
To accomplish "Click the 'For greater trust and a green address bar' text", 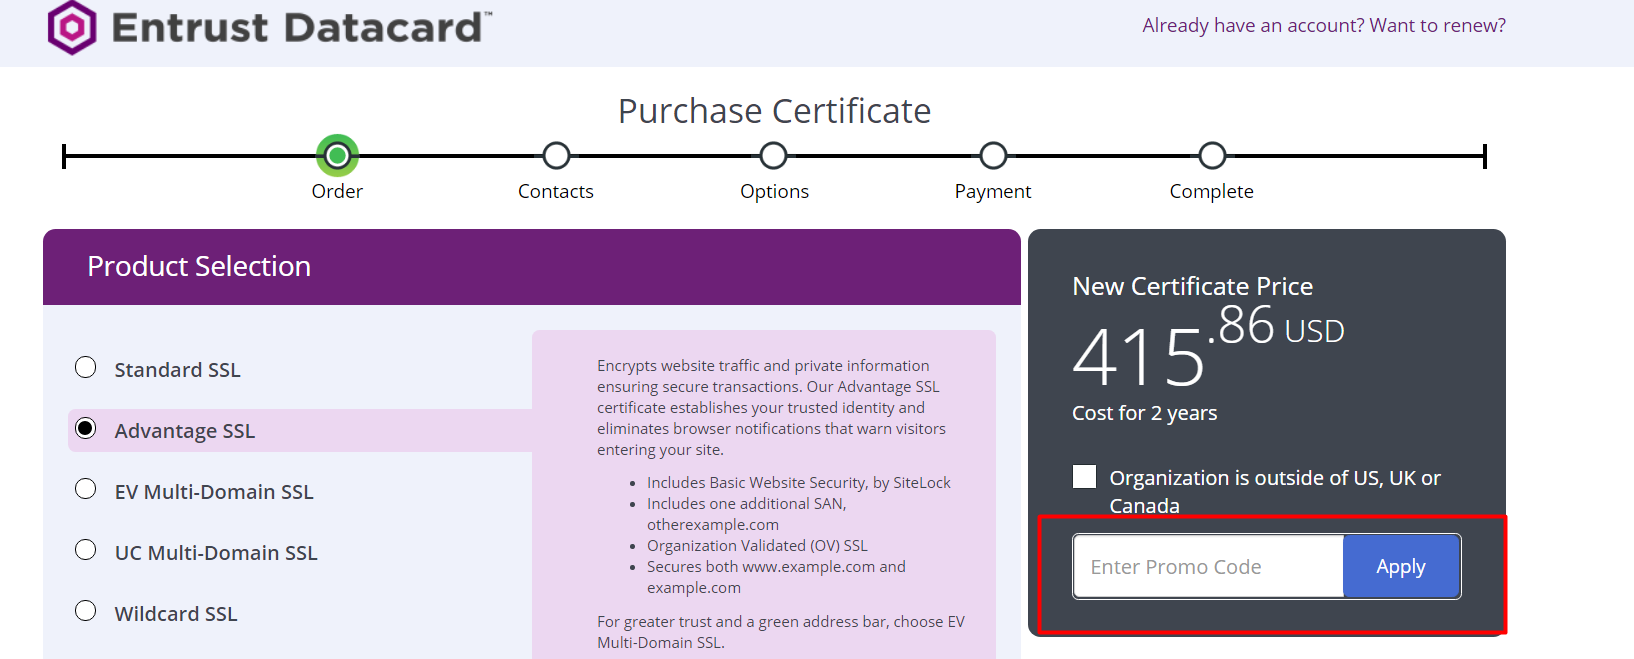I will pyautogui.click(x=781, y=632).
